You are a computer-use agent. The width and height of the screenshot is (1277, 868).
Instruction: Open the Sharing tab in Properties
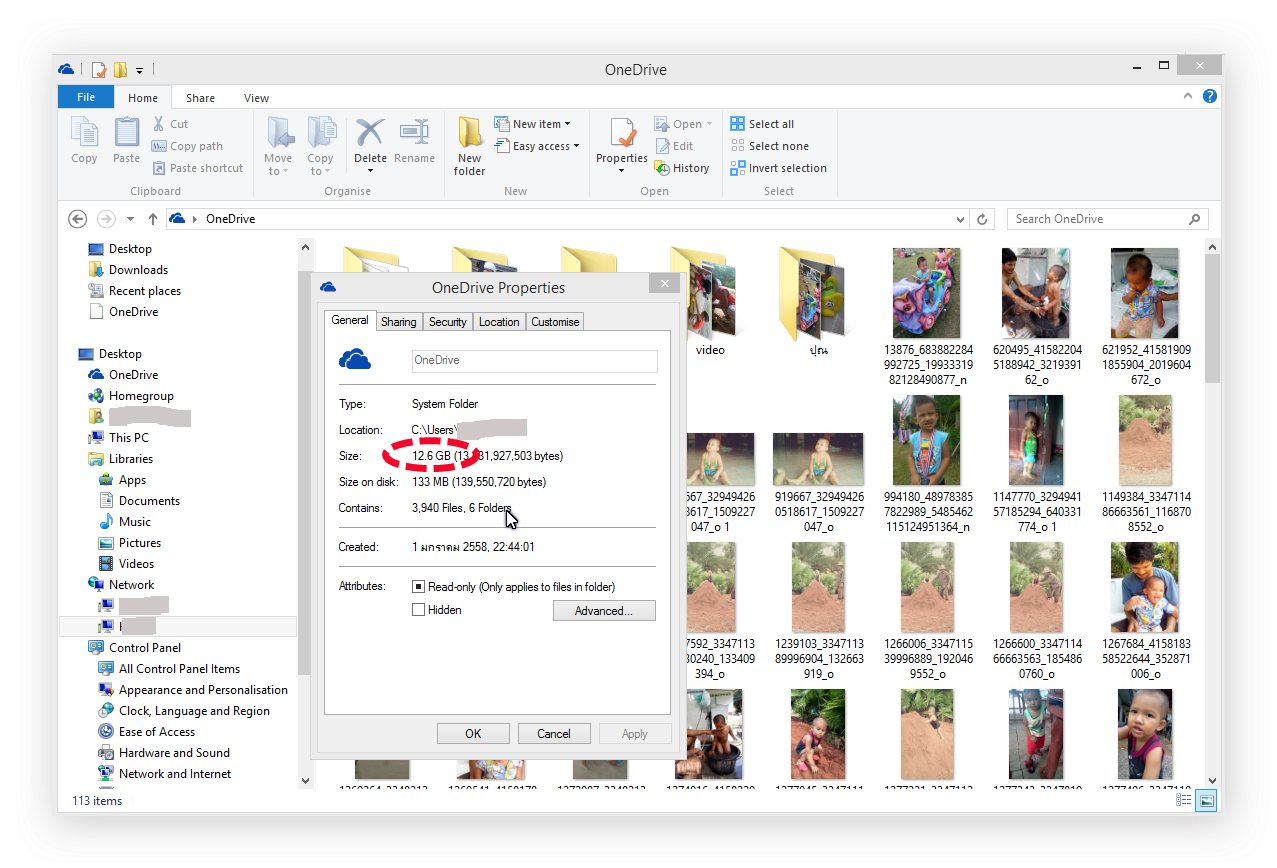point(398,322)
